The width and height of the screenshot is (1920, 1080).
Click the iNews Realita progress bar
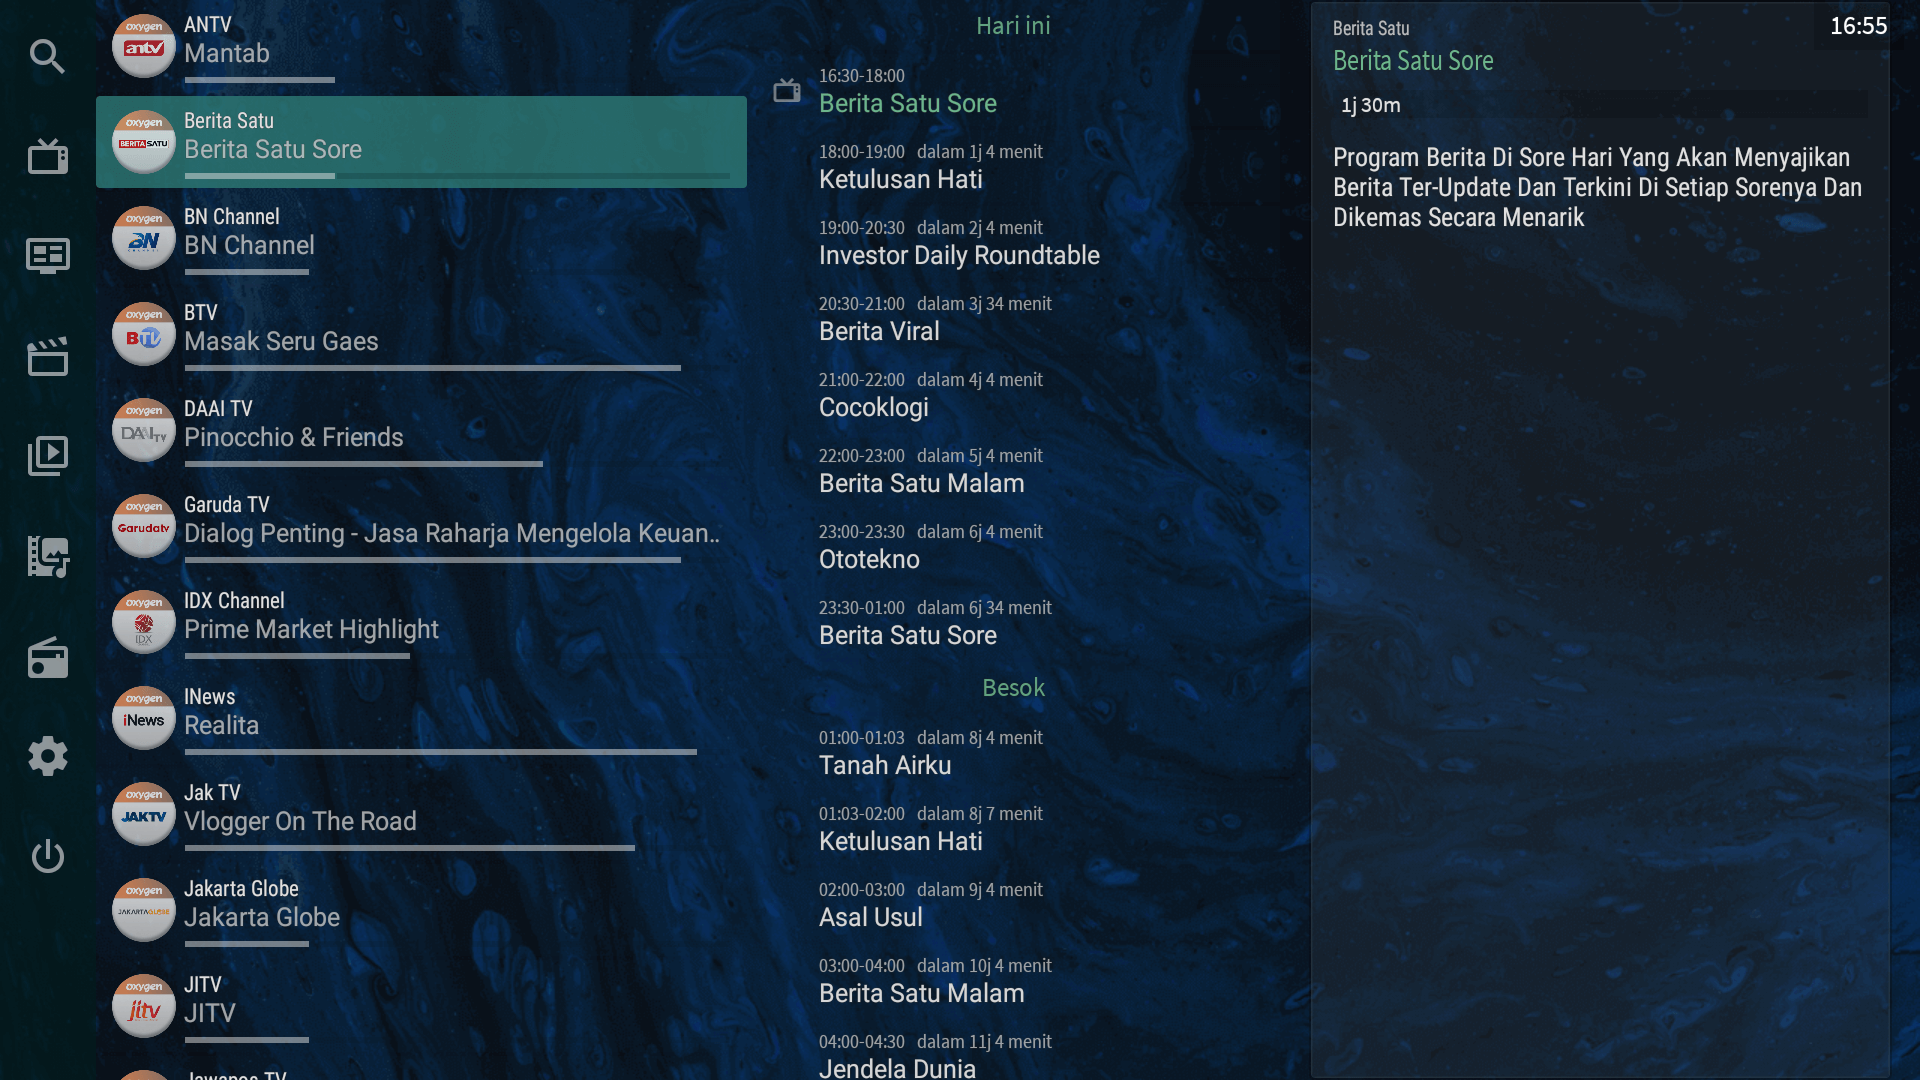tap(440, 752)
